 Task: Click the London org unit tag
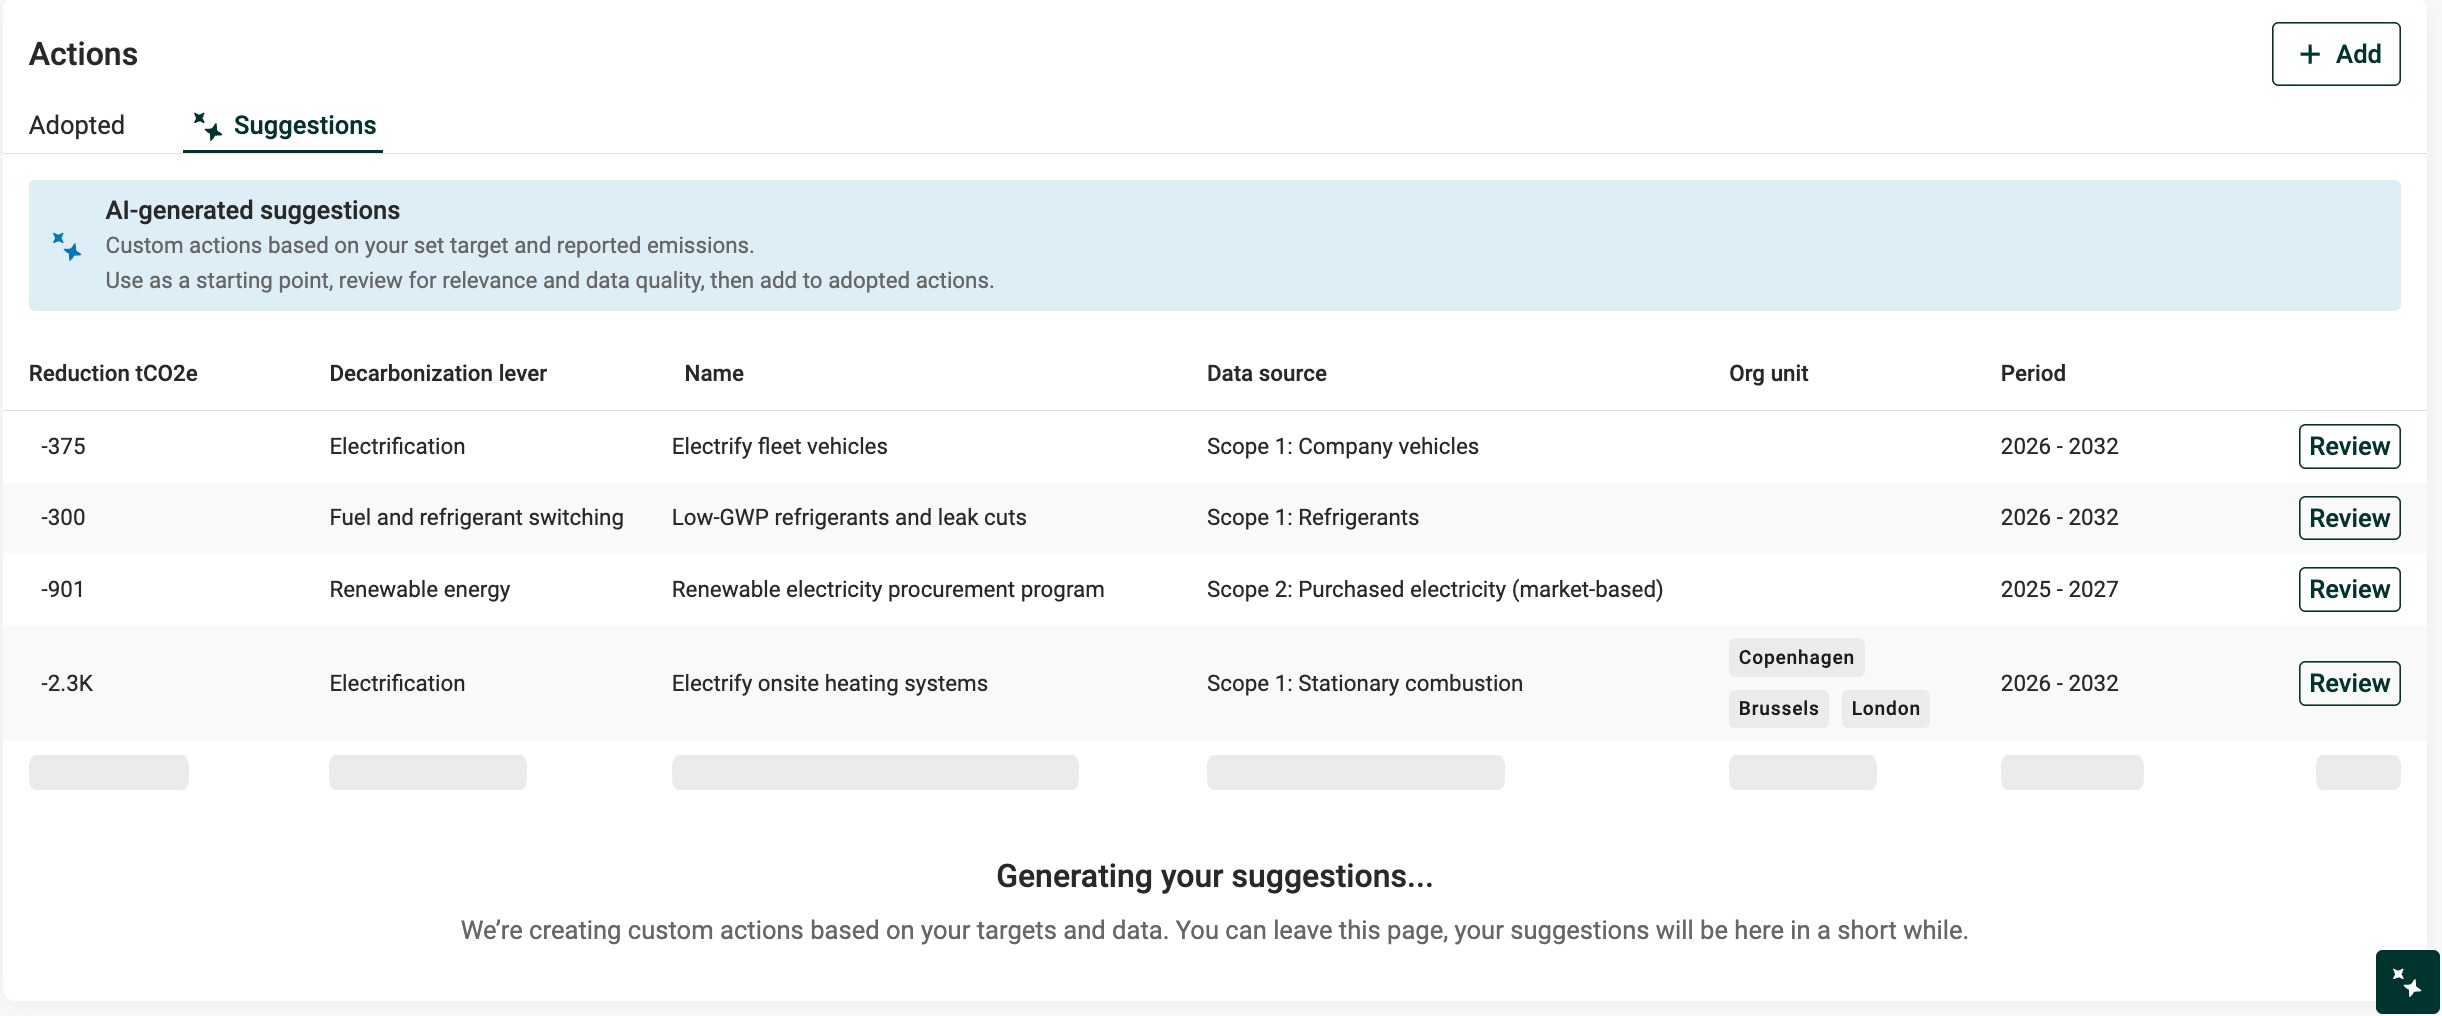pyautogui.click(x=1884, y=709)
